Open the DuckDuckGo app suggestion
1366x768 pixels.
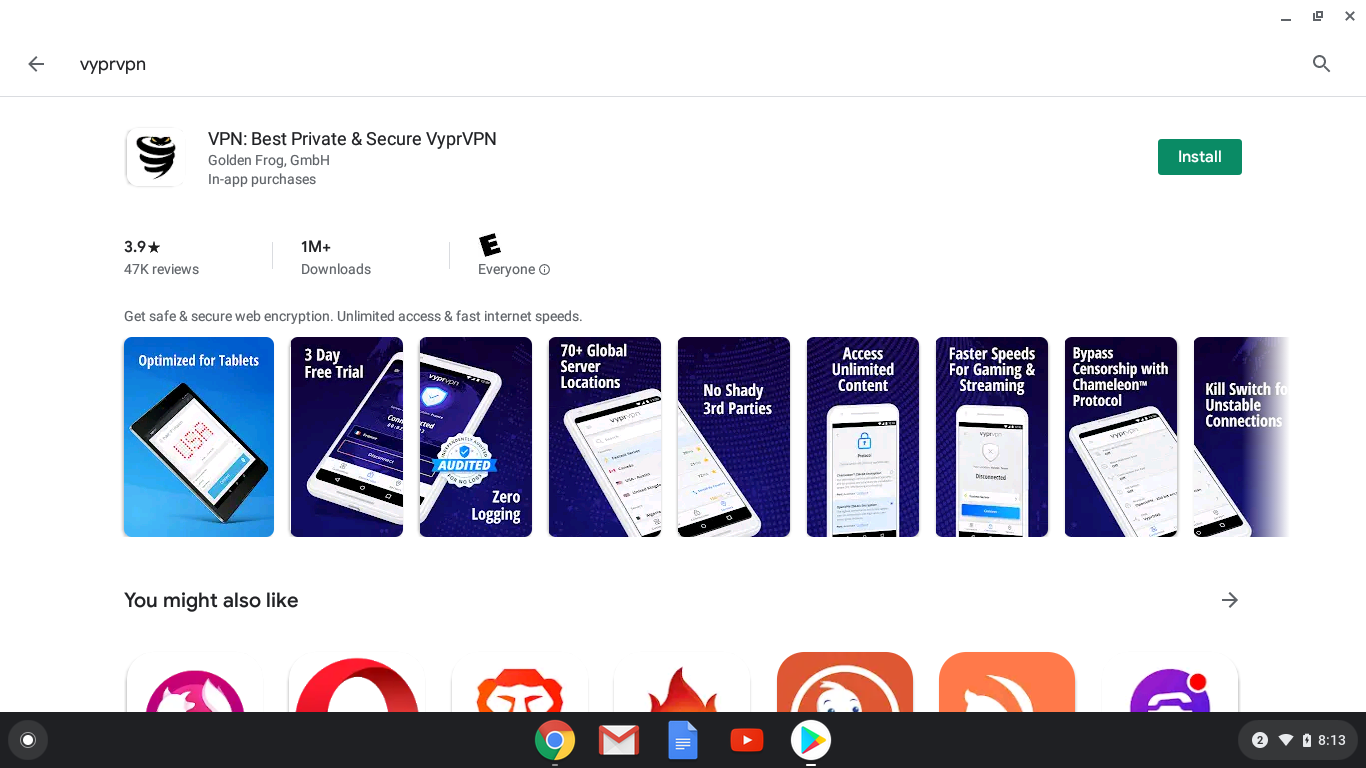845,682
